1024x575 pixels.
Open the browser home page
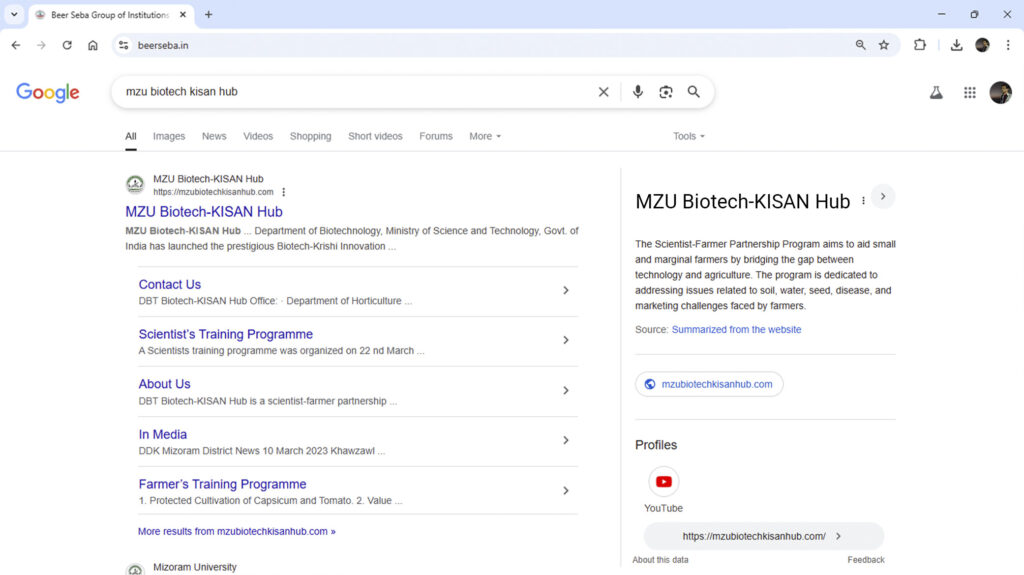[x=93, y=45]
